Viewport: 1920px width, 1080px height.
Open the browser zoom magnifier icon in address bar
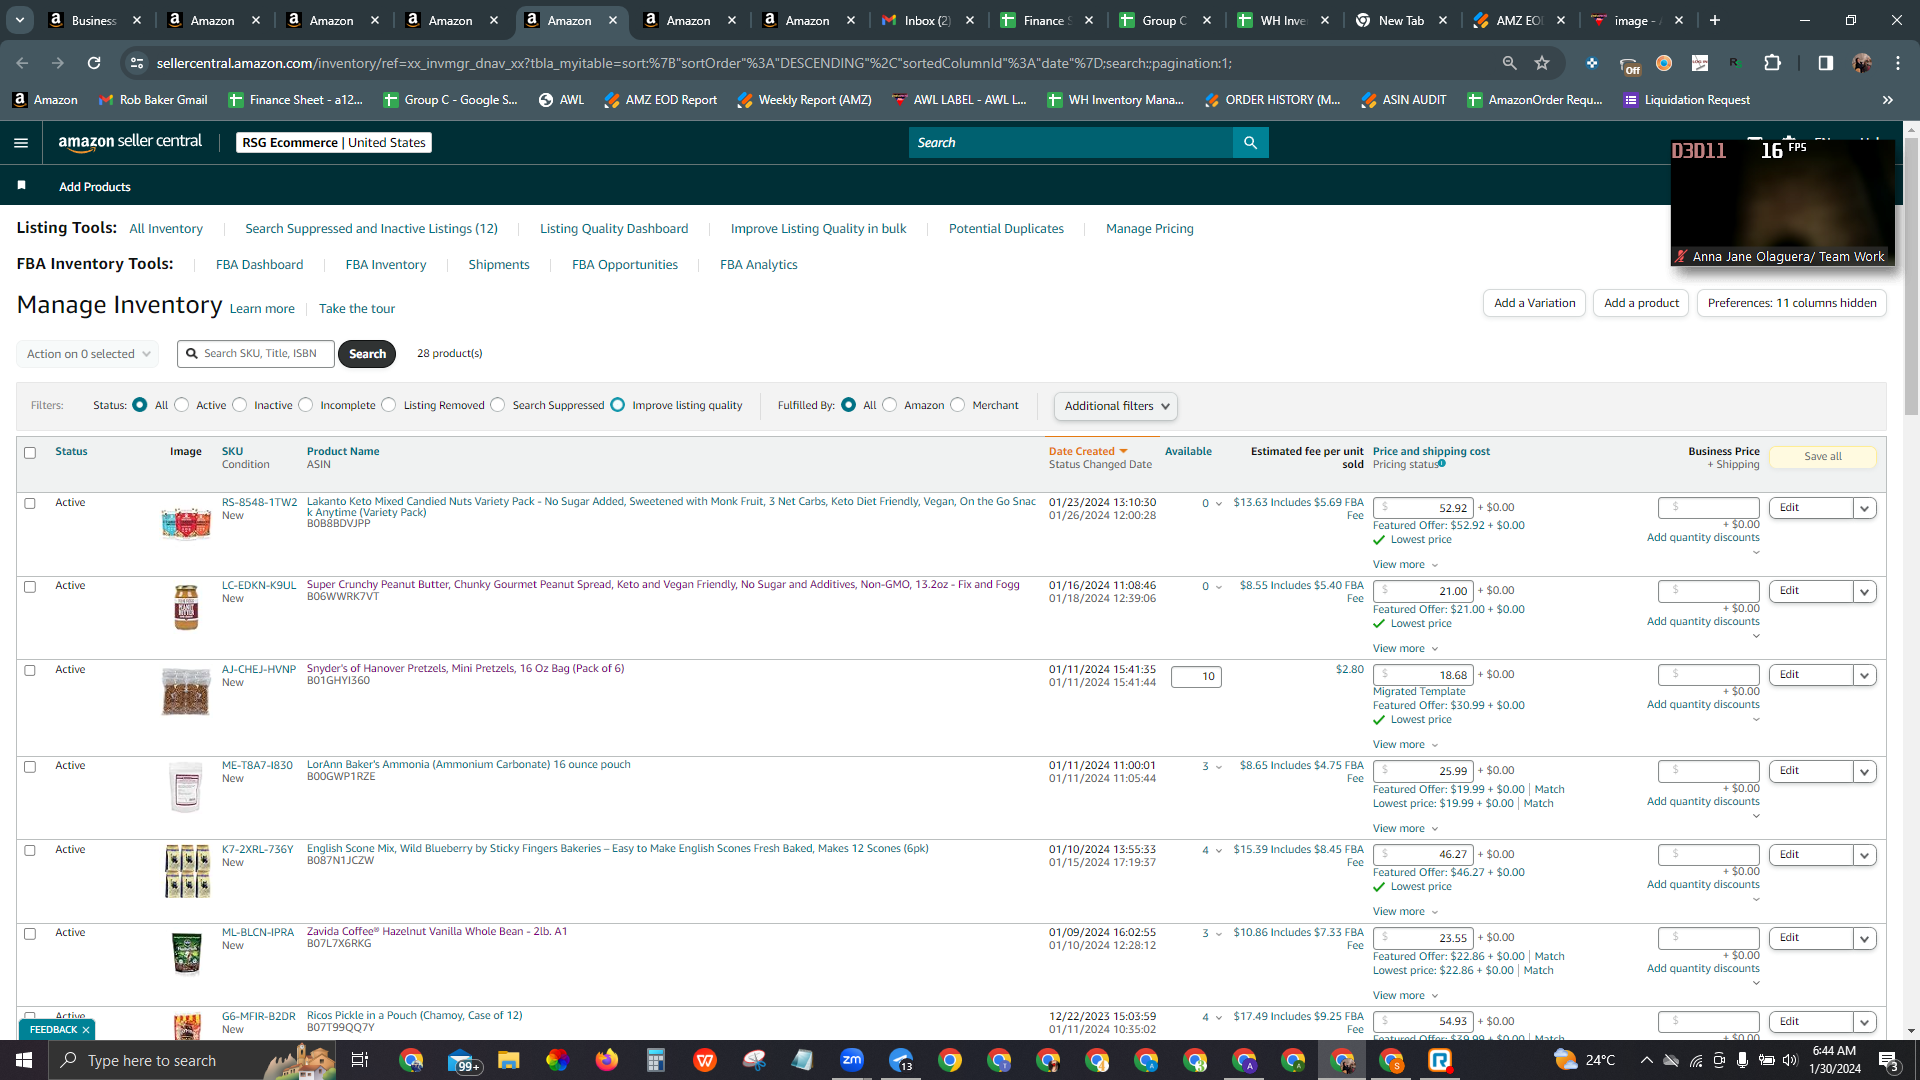coord(1509,63)
